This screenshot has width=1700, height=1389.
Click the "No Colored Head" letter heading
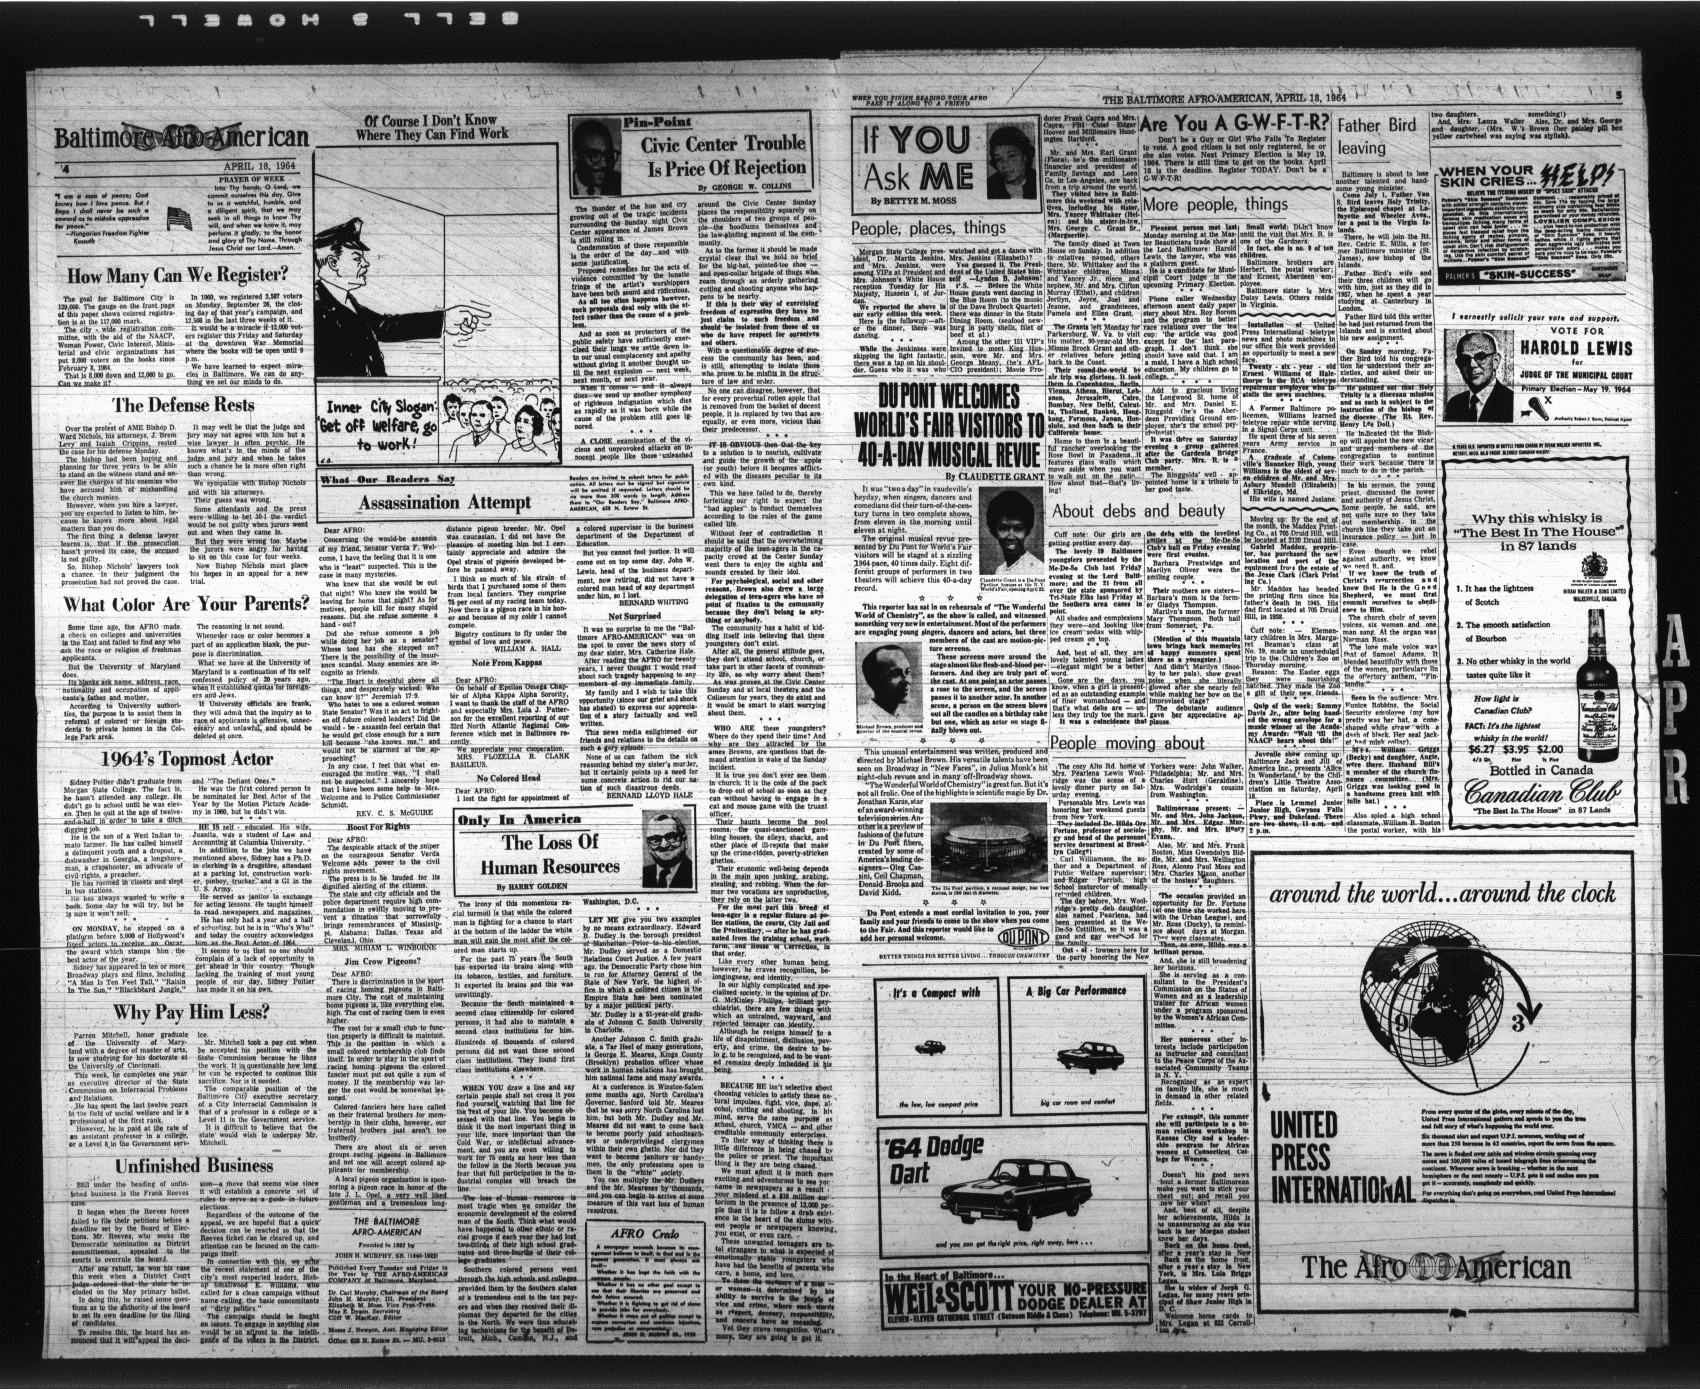507,777
